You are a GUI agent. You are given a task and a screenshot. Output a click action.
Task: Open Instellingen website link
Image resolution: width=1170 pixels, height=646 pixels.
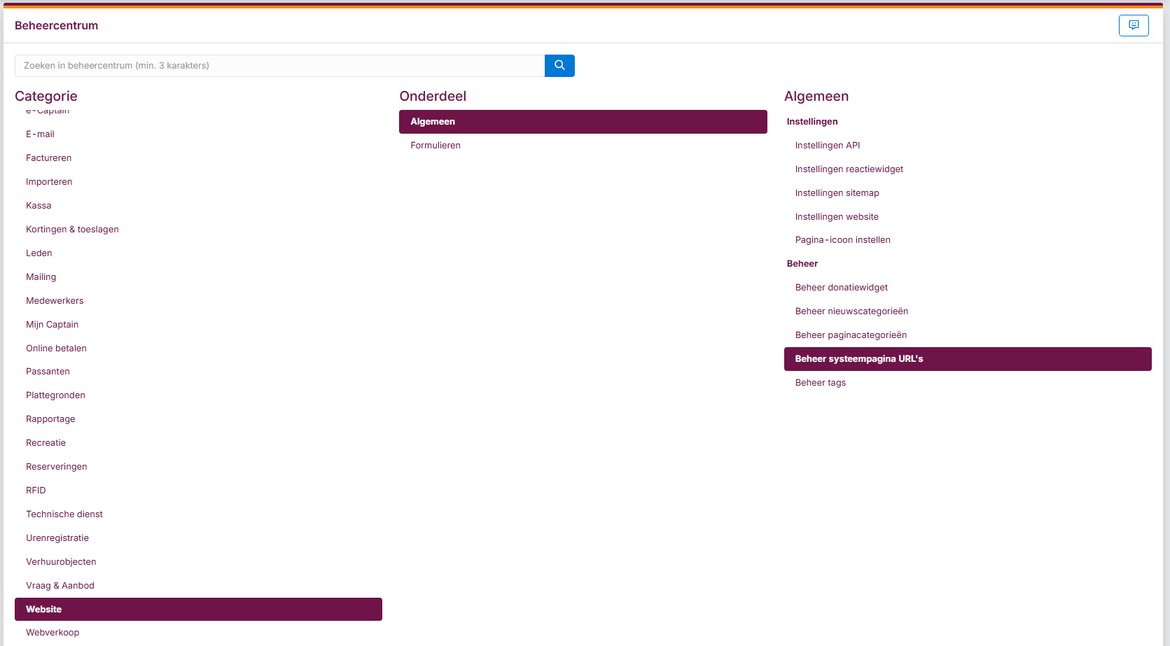(x=836, y=217)
